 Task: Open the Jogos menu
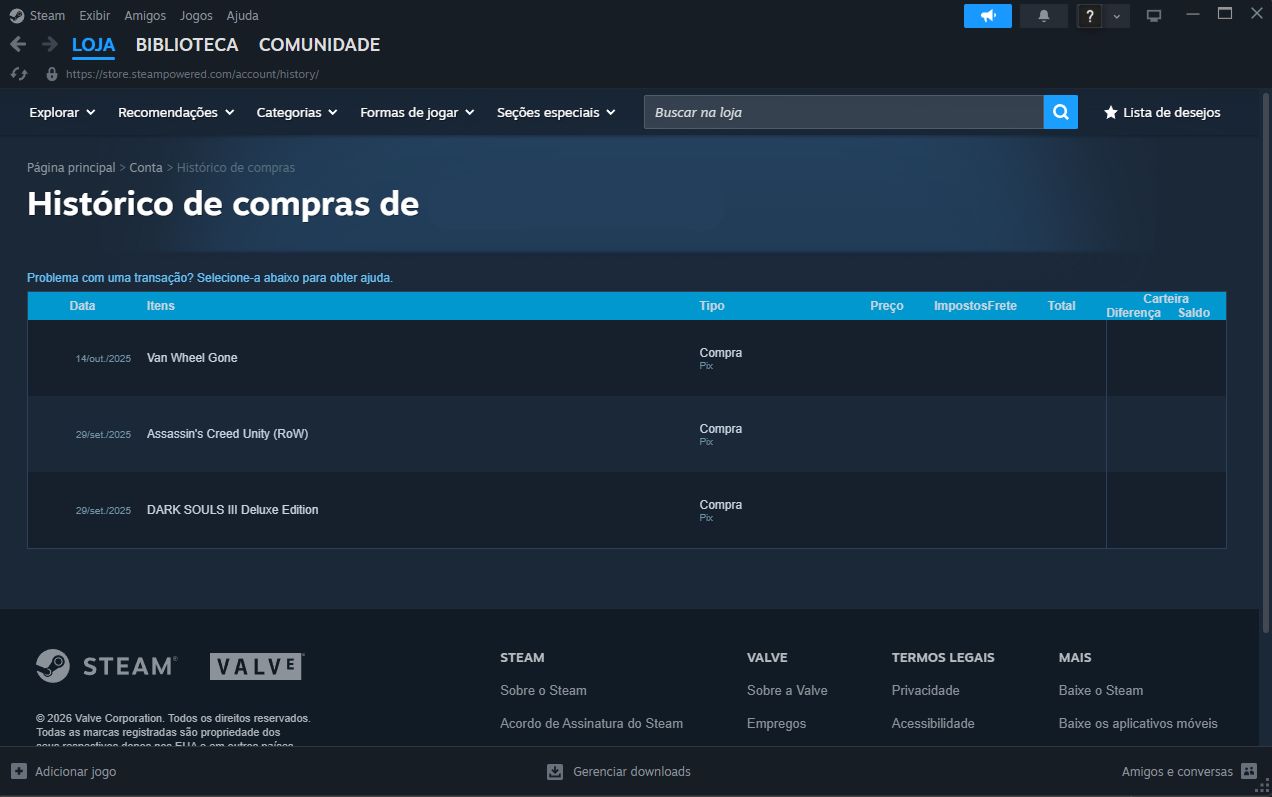[x=196, y=16]
